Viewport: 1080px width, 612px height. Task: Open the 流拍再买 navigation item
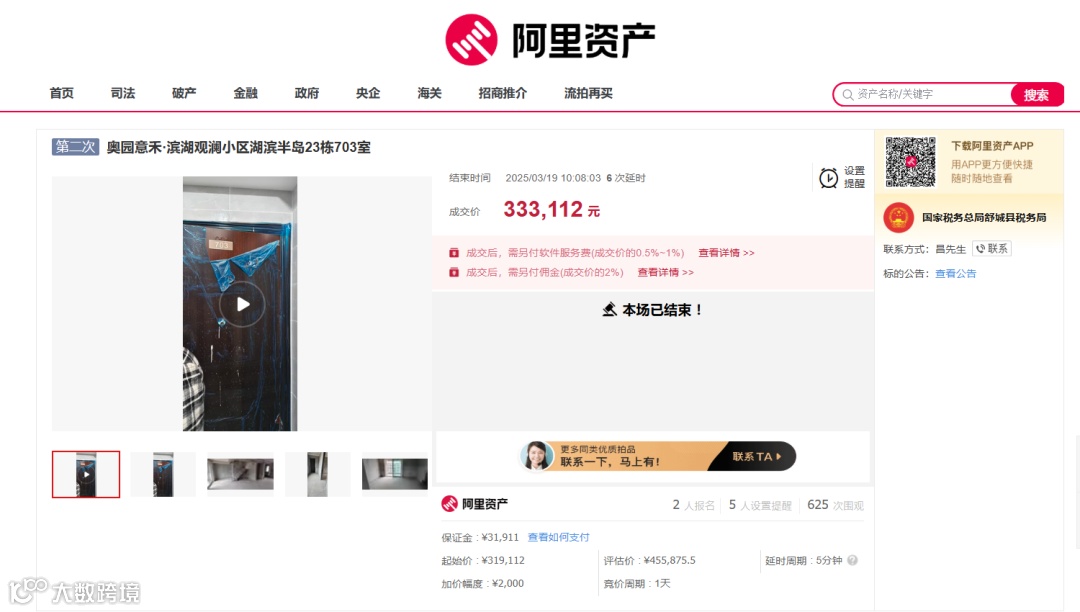(x=588, y=93)
